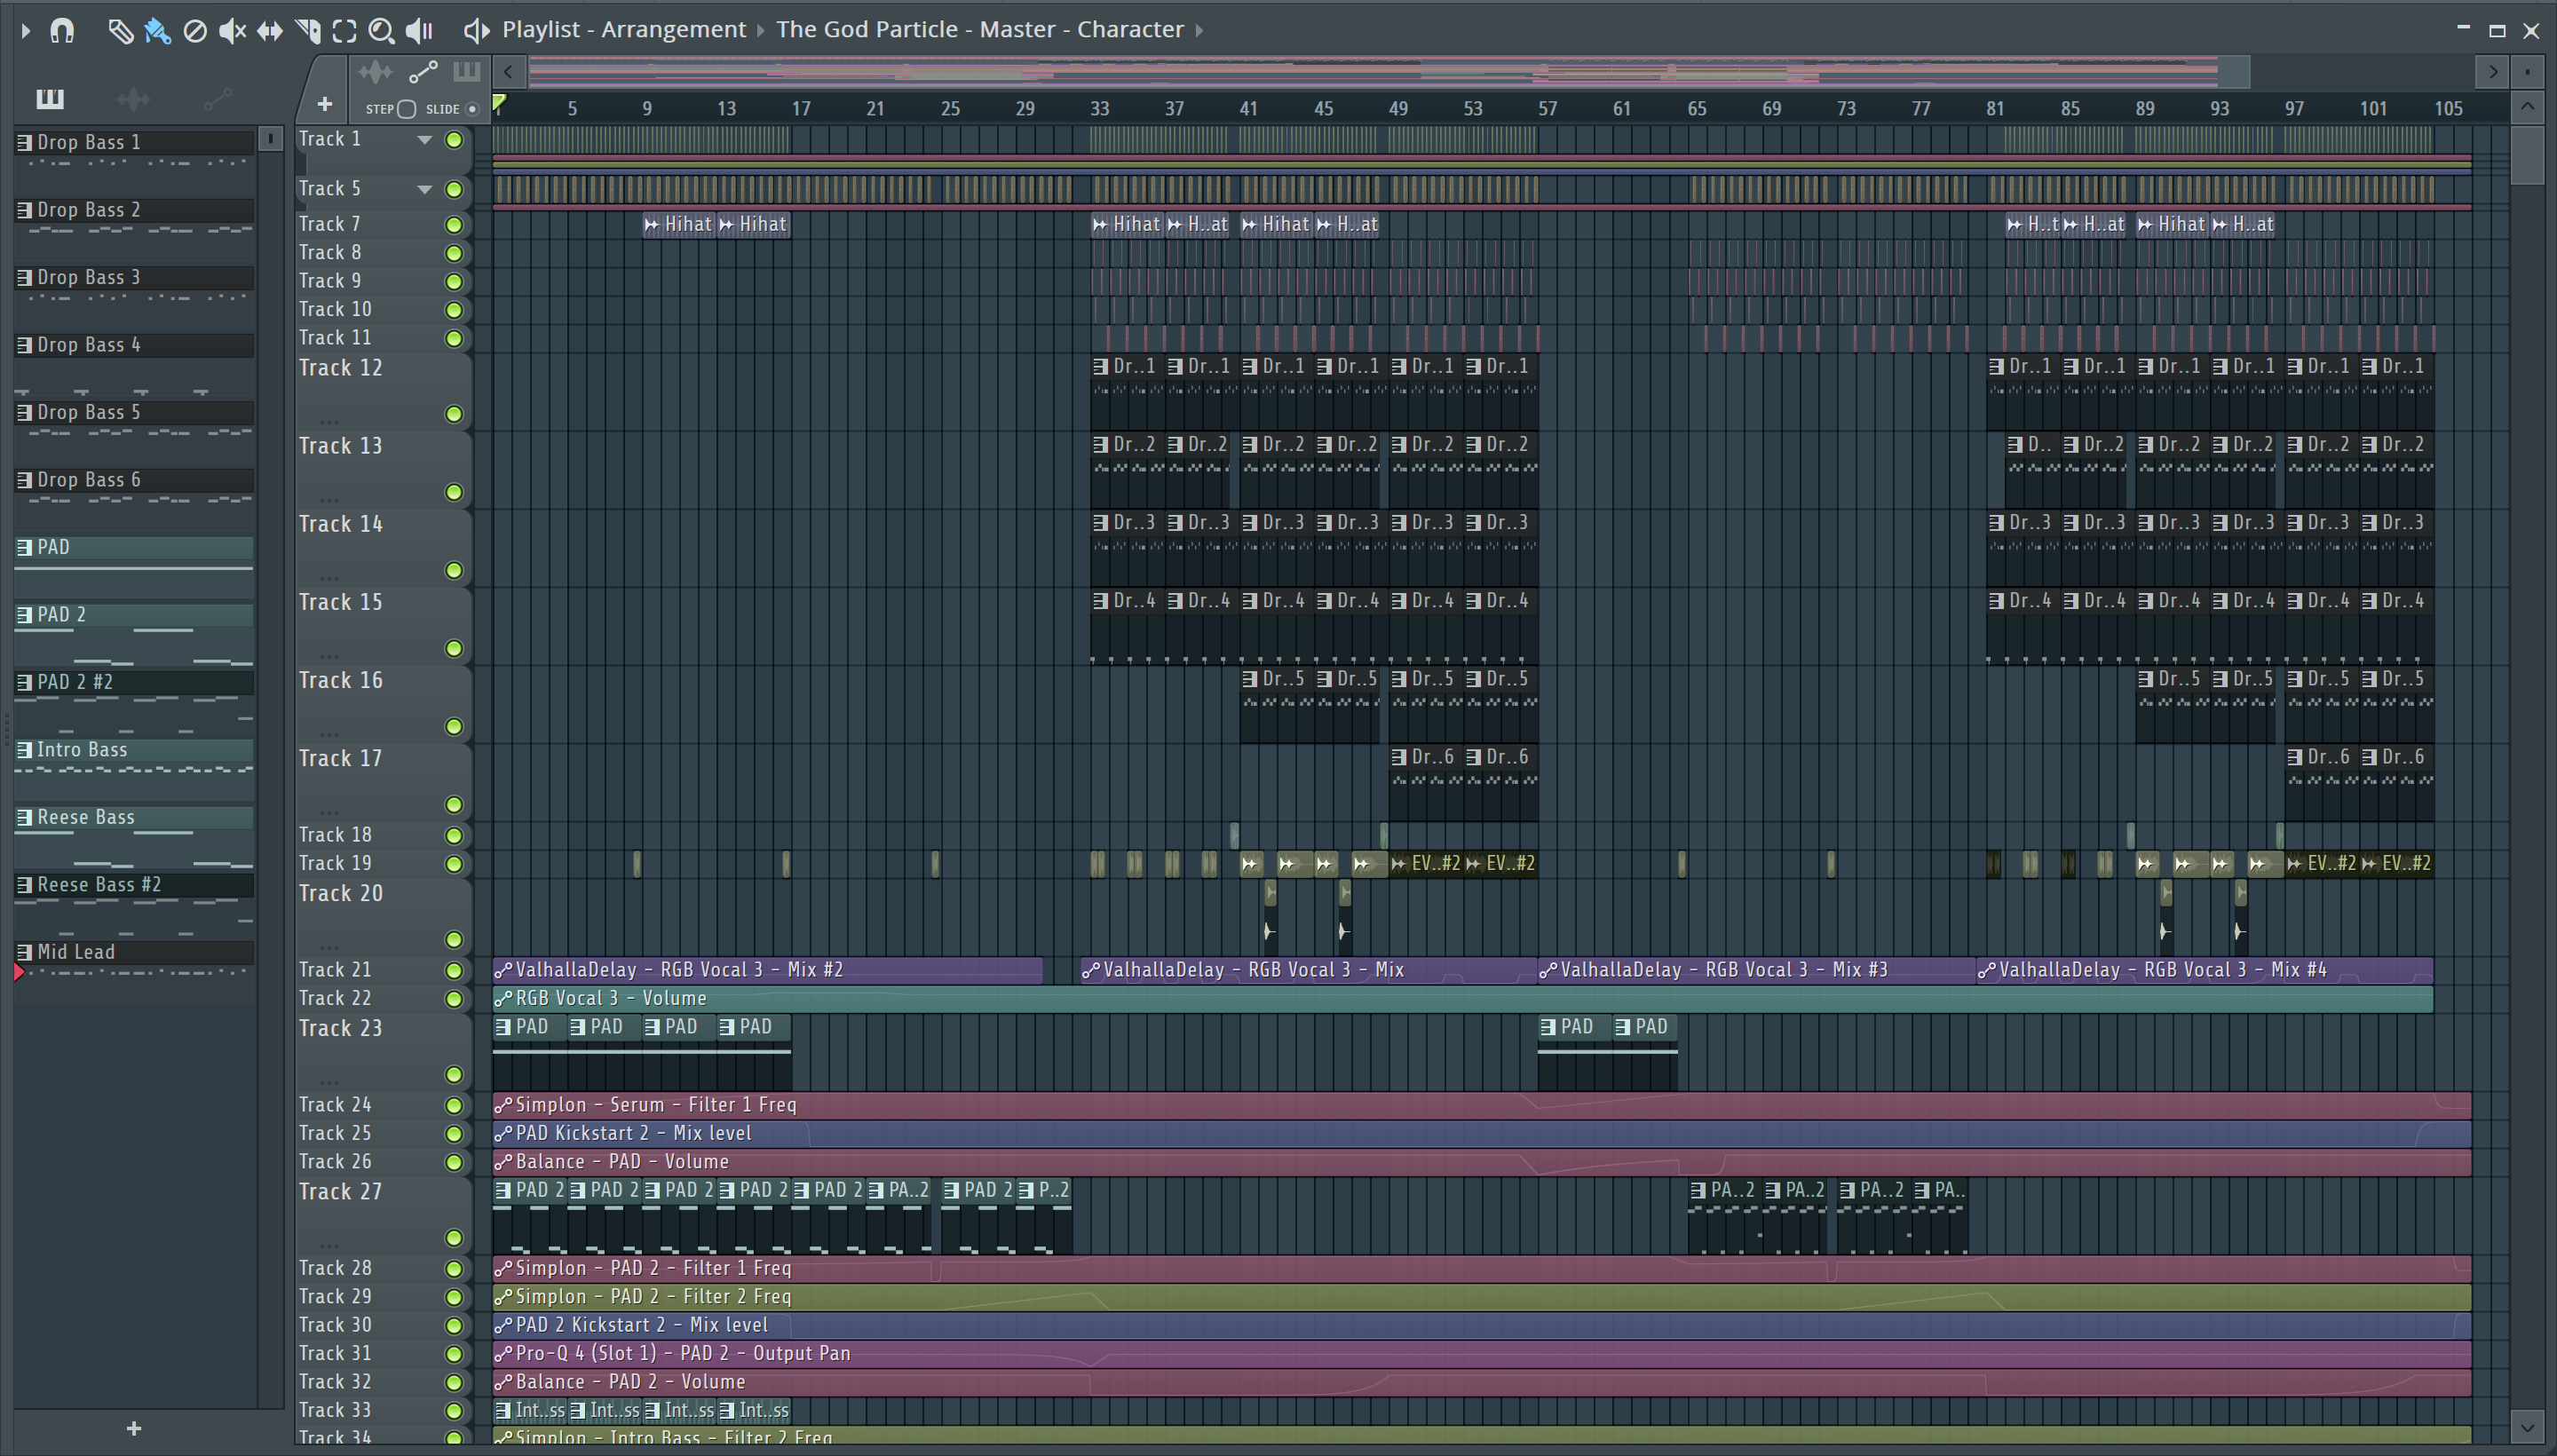2557x1456 pixels.
Task: Click the Playlist - Arrangement breadcrumb
Action: click(623, 30)
